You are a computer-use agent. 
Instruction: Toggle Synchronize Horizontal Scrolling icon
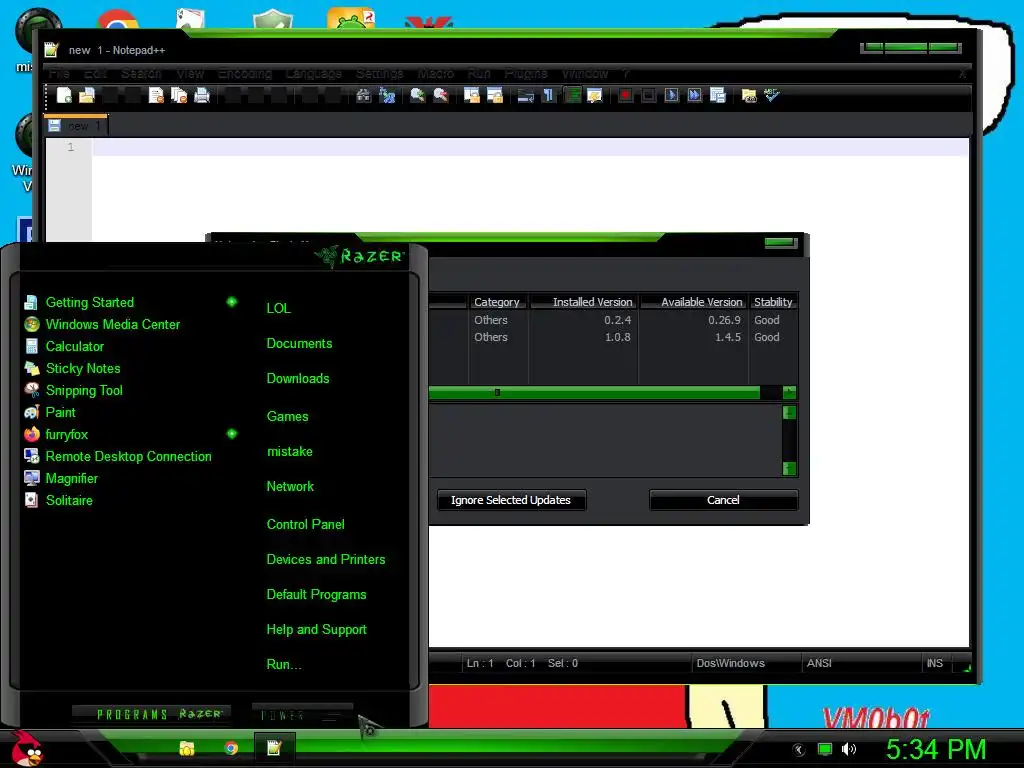pos(495,95)
